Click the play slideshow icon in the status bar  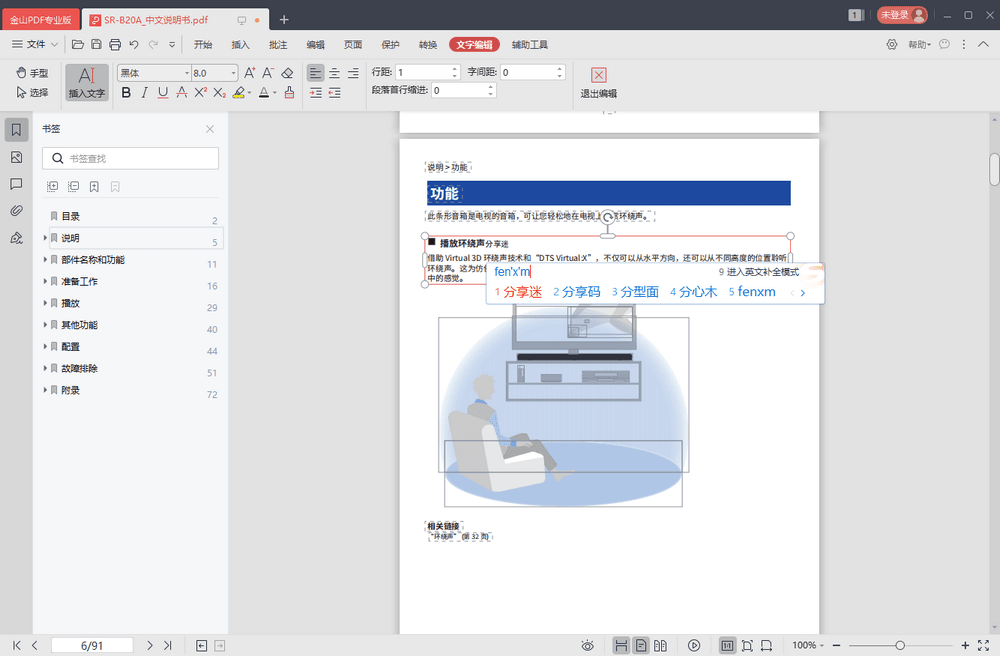(694, 646)
